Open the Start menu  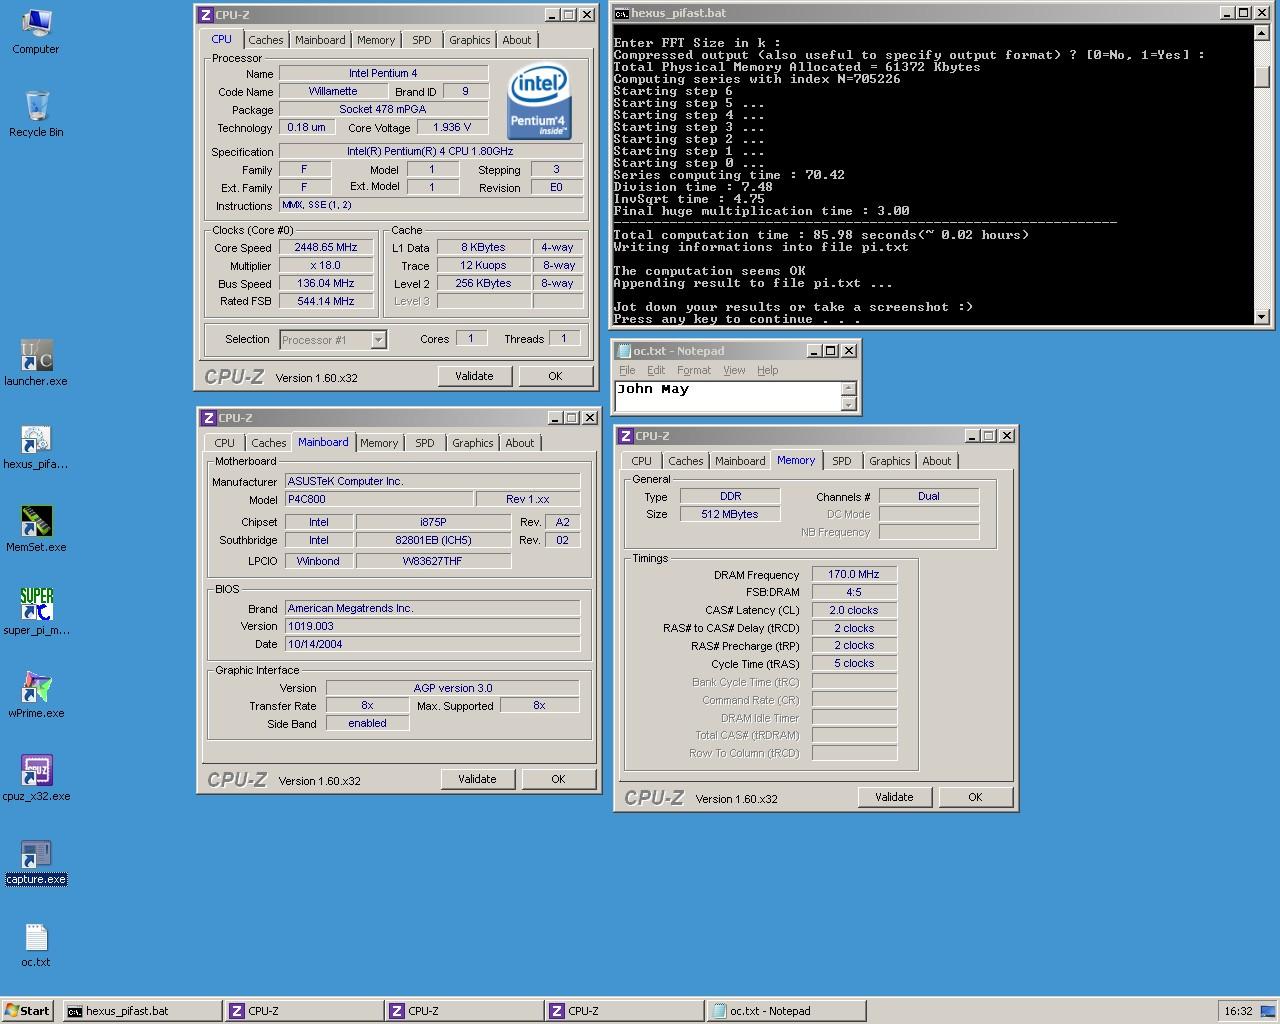pyautogui.click(x=27, y=1010)
